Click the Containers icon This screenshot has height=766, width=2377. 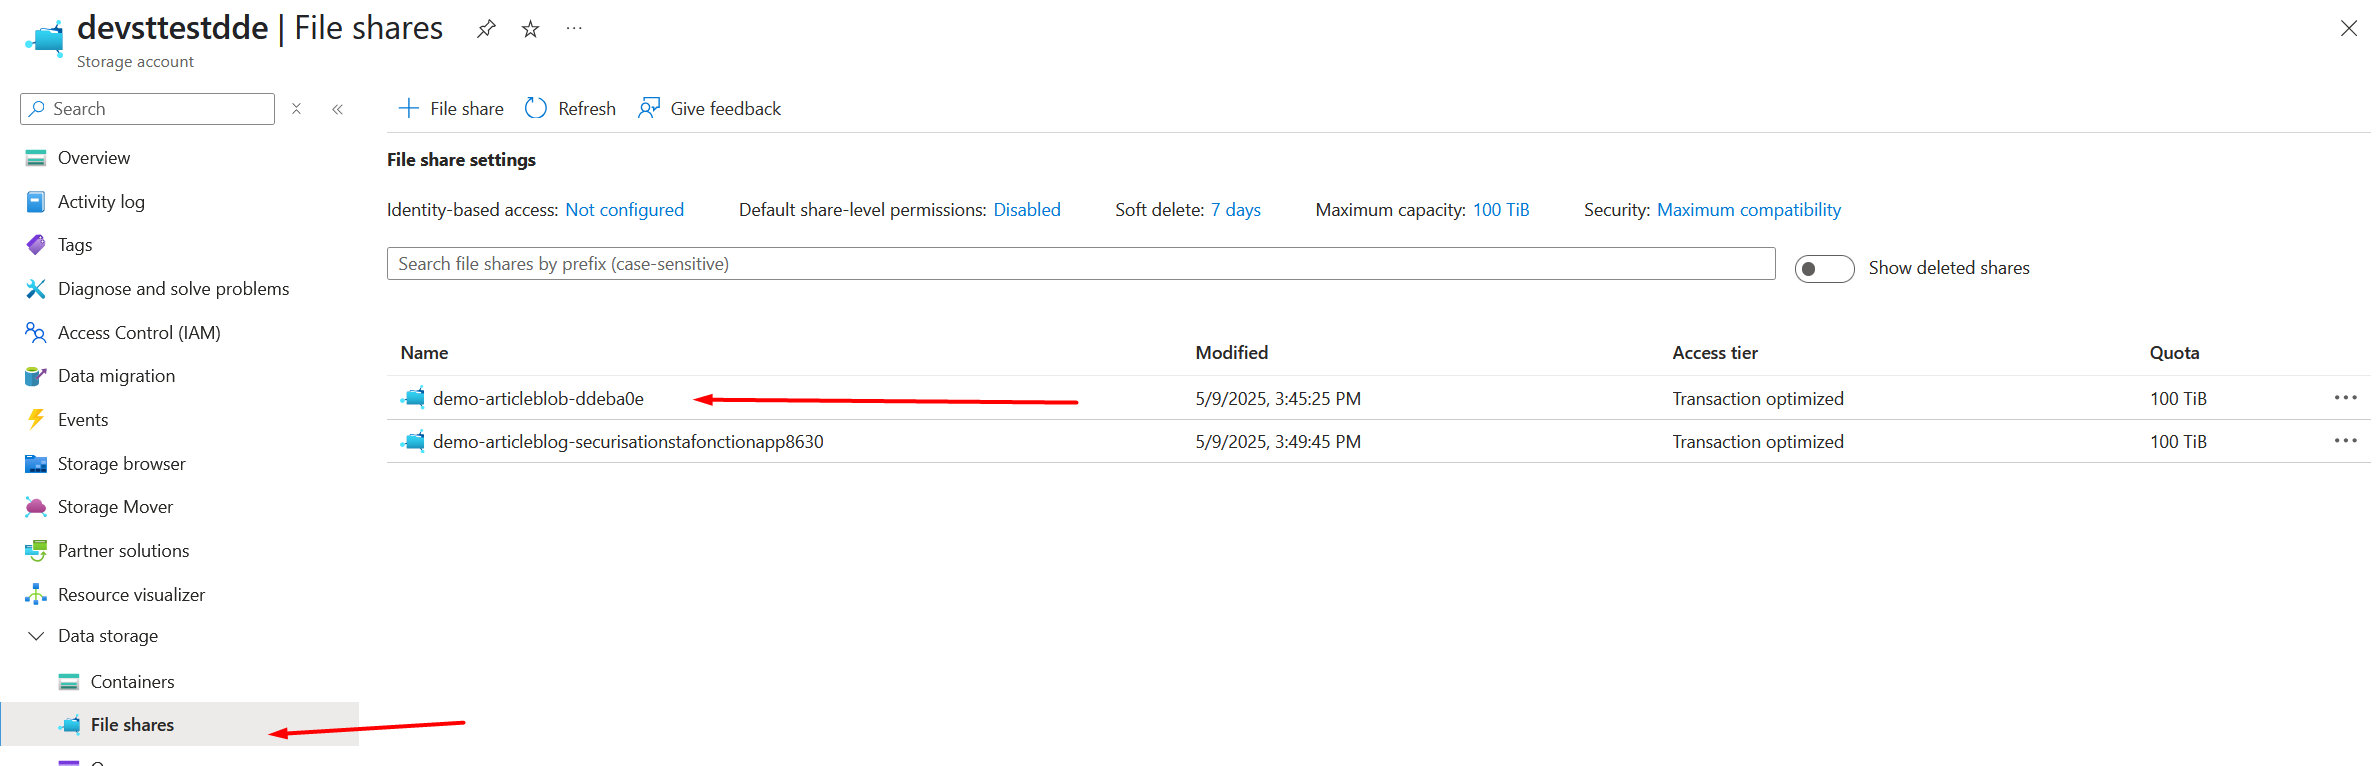[x=69, y=682]
